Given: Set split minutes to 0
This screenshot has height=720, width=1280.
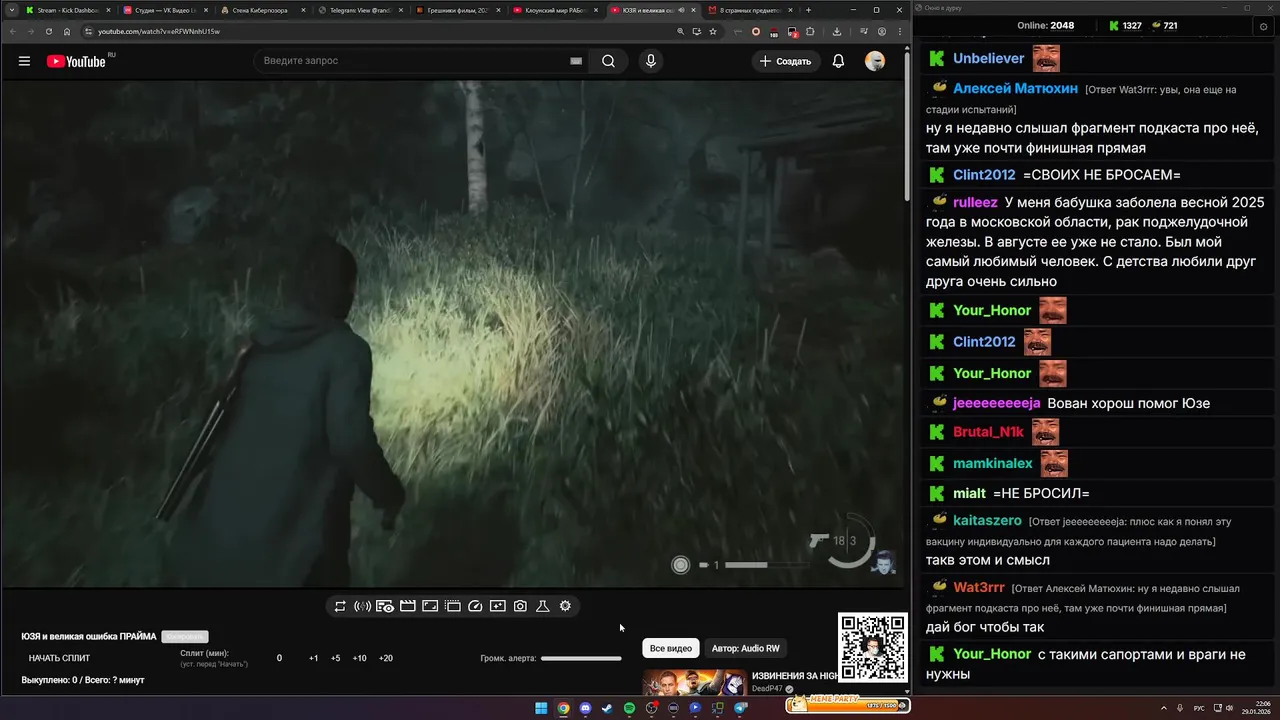Looking at the screenshot, I should (279, 658).
